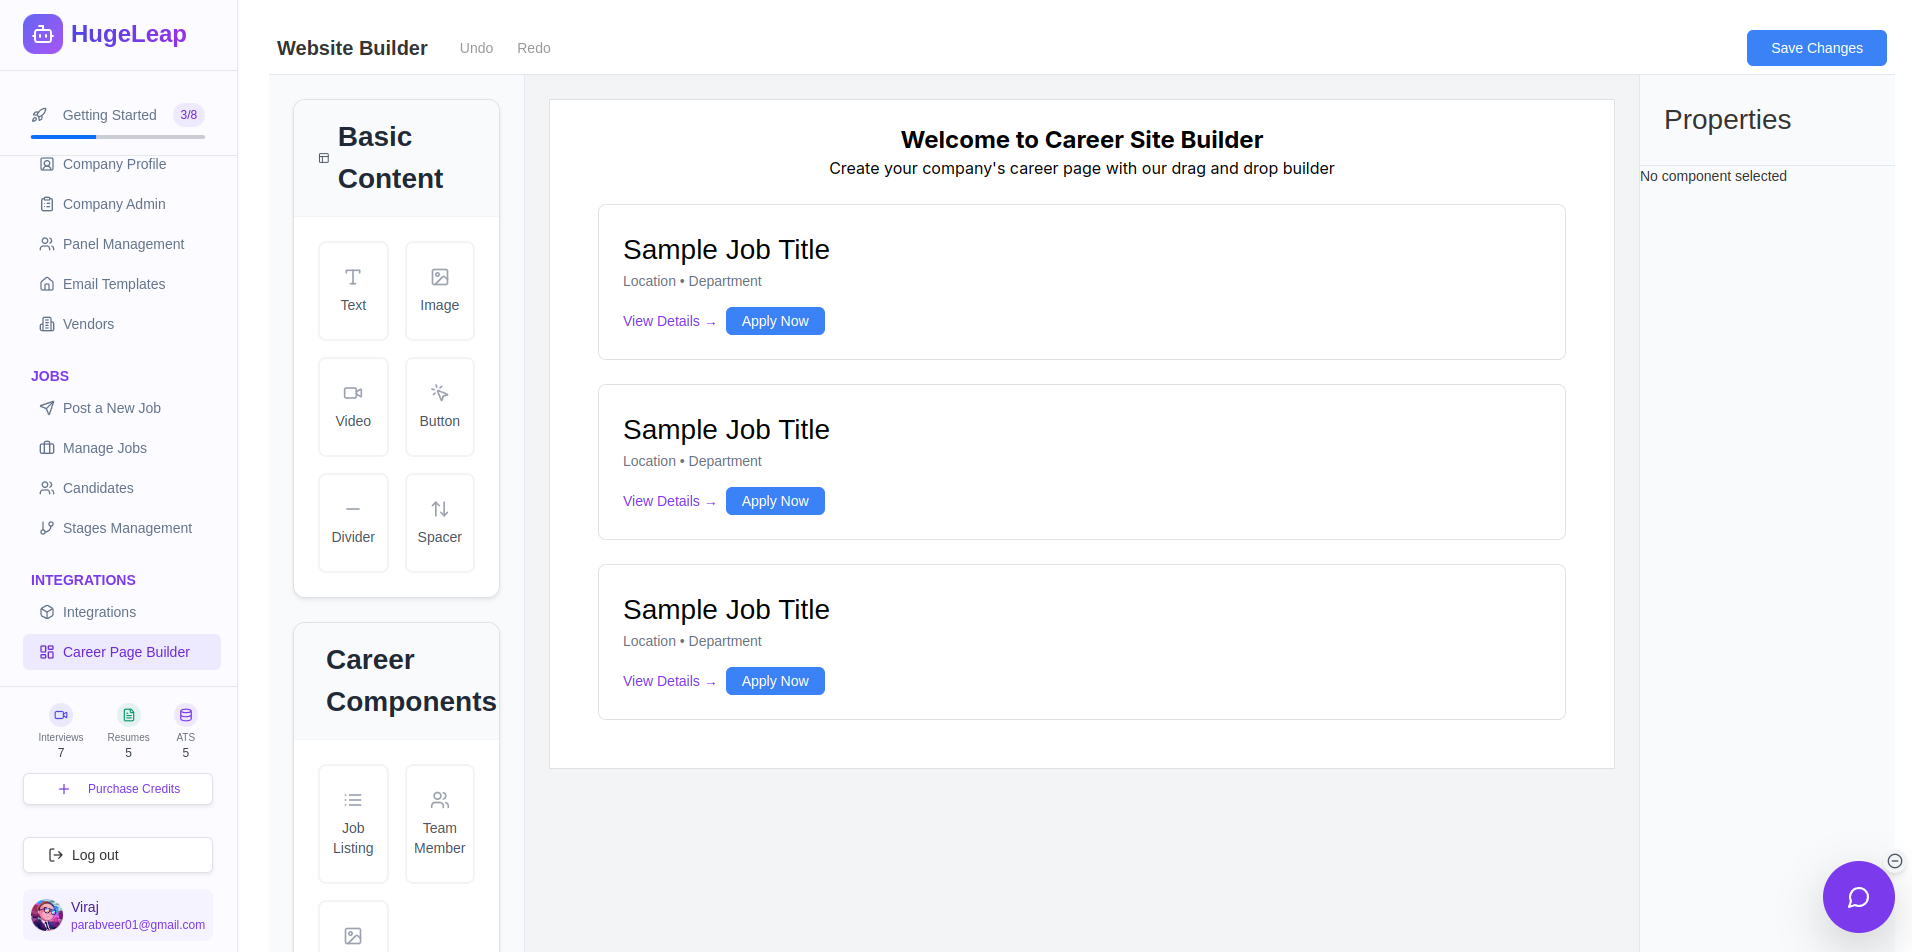Click the HugeLeap logo icon
This screenshot has width=1912, height=952.
42,33
